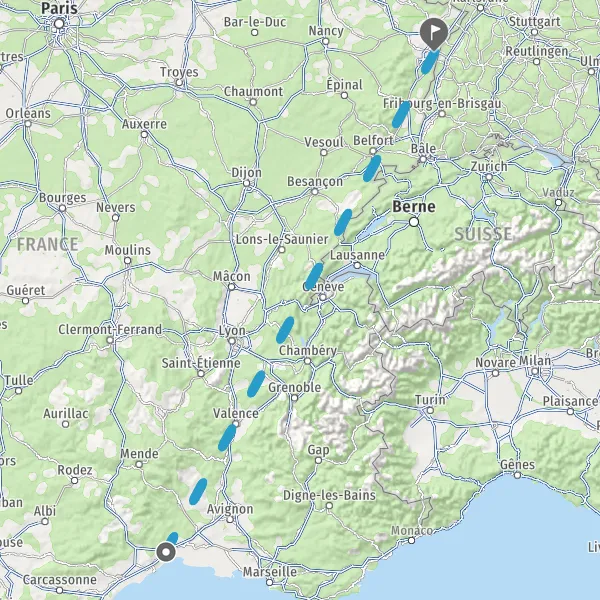The height and width of the screenshot is (600, 600).
Task: Click the route start circle marker
Action: (x=166, y=552)
